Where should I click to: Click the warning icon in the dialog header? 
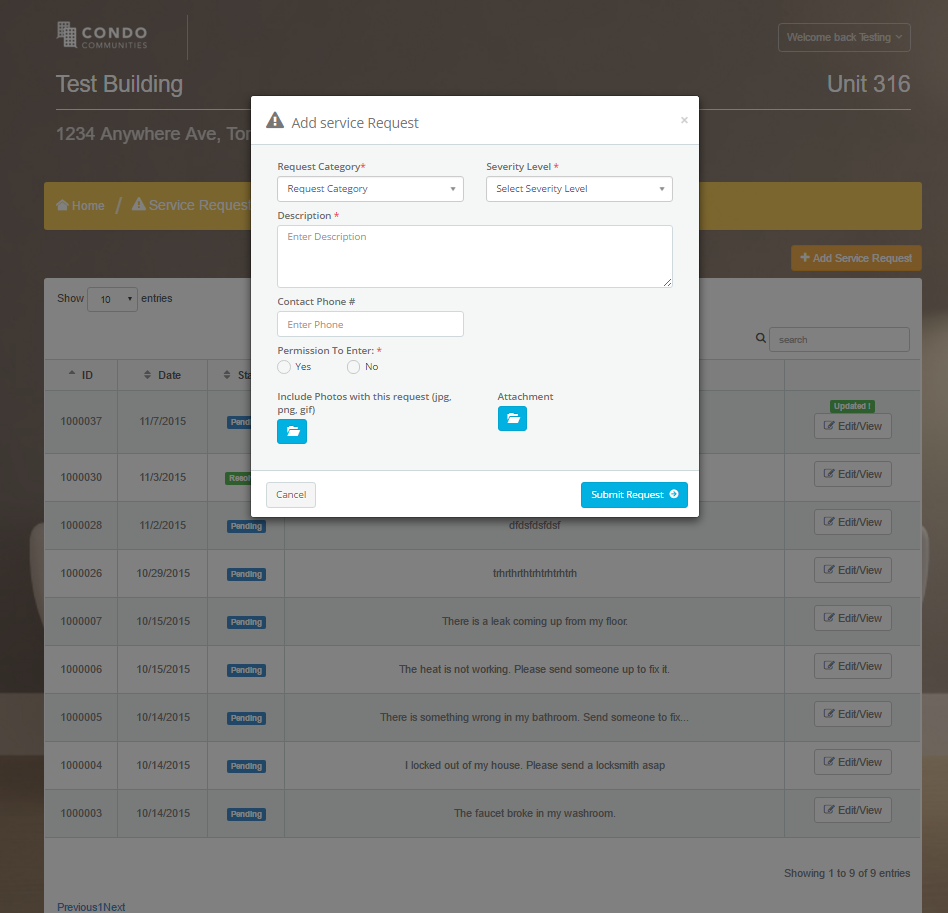tap(274, 119)
